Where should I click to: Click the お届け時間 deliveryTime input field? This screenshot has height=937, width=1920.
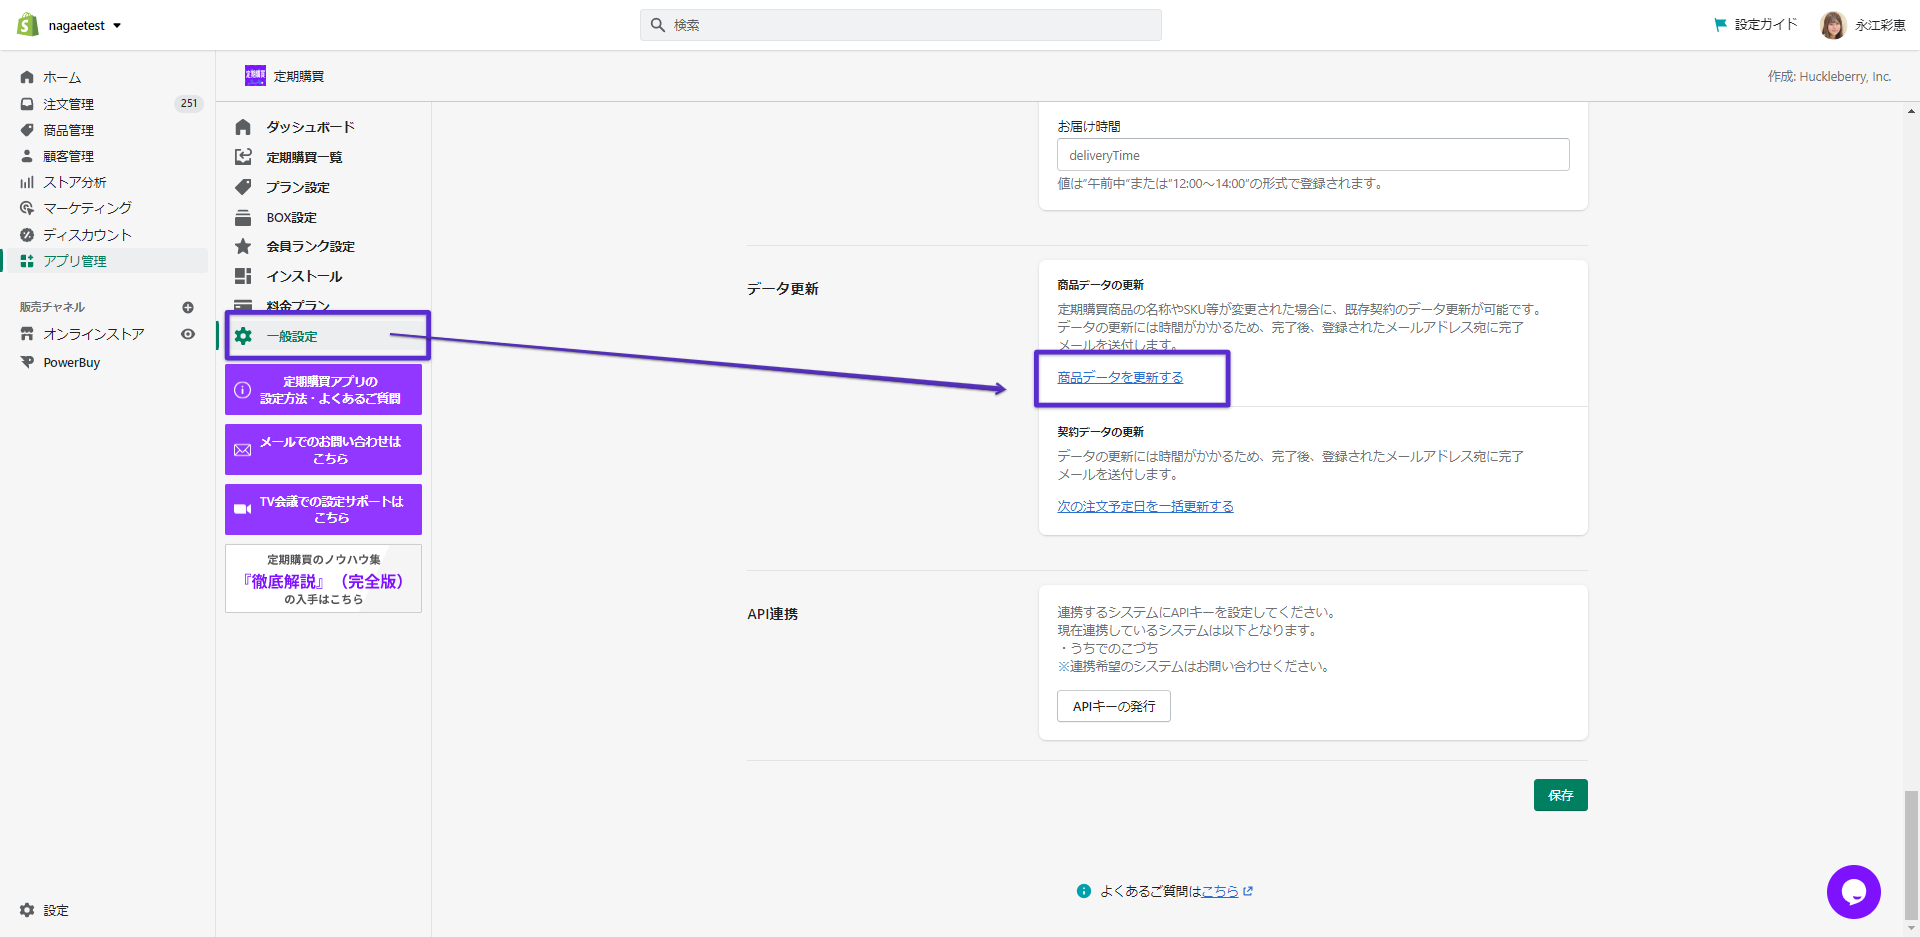pos(1313,155)
